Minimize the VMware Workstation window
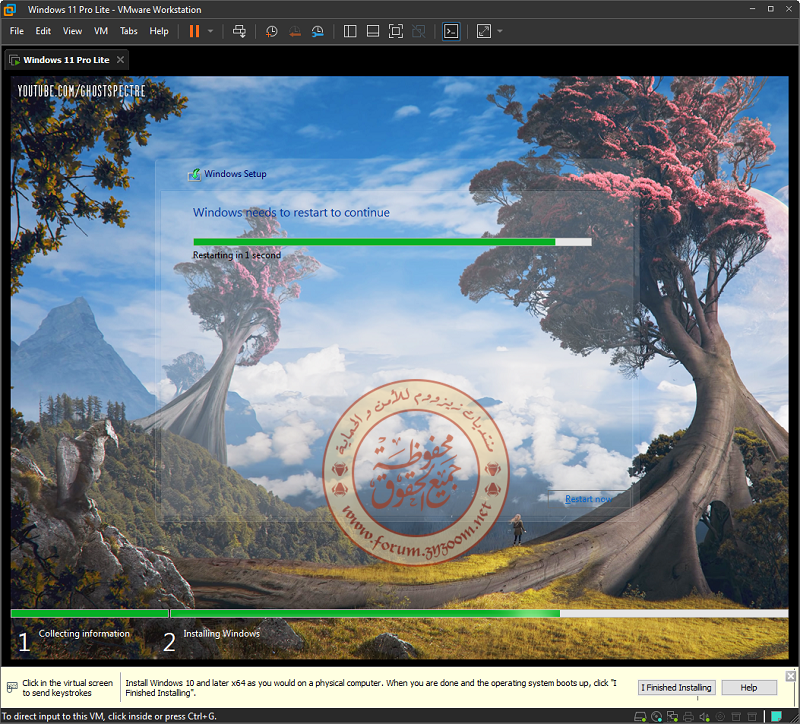This screenshot has width=800, height=724. click(x=752, y=9)
